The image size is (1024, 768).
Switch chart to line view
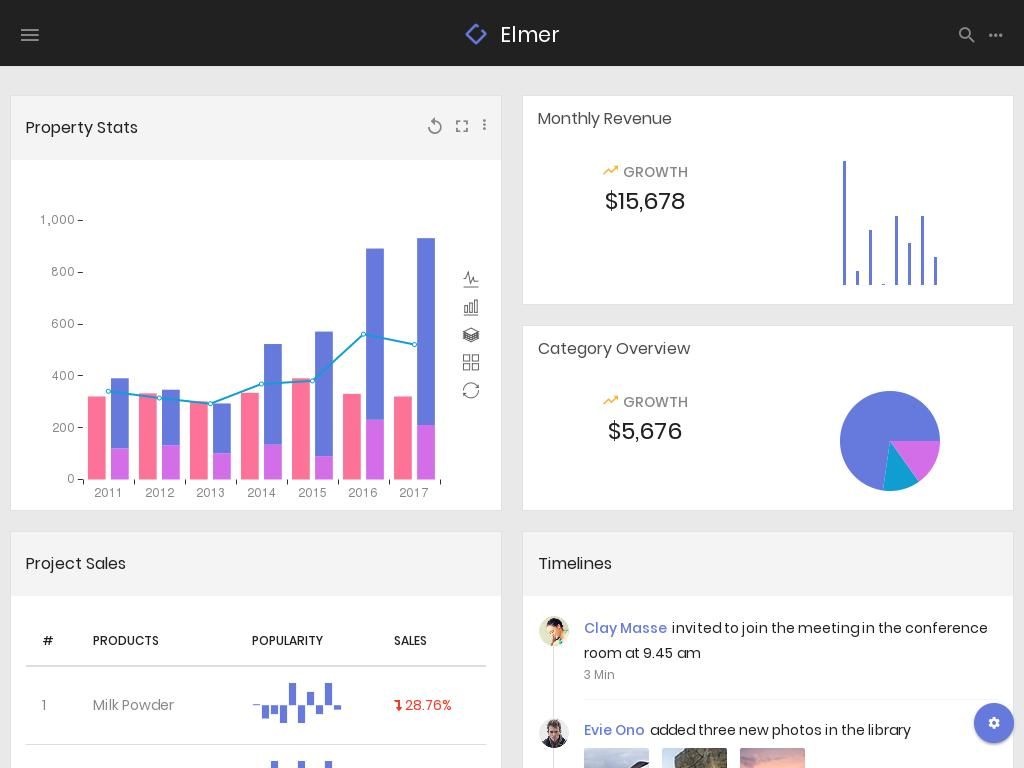(471, 280)
